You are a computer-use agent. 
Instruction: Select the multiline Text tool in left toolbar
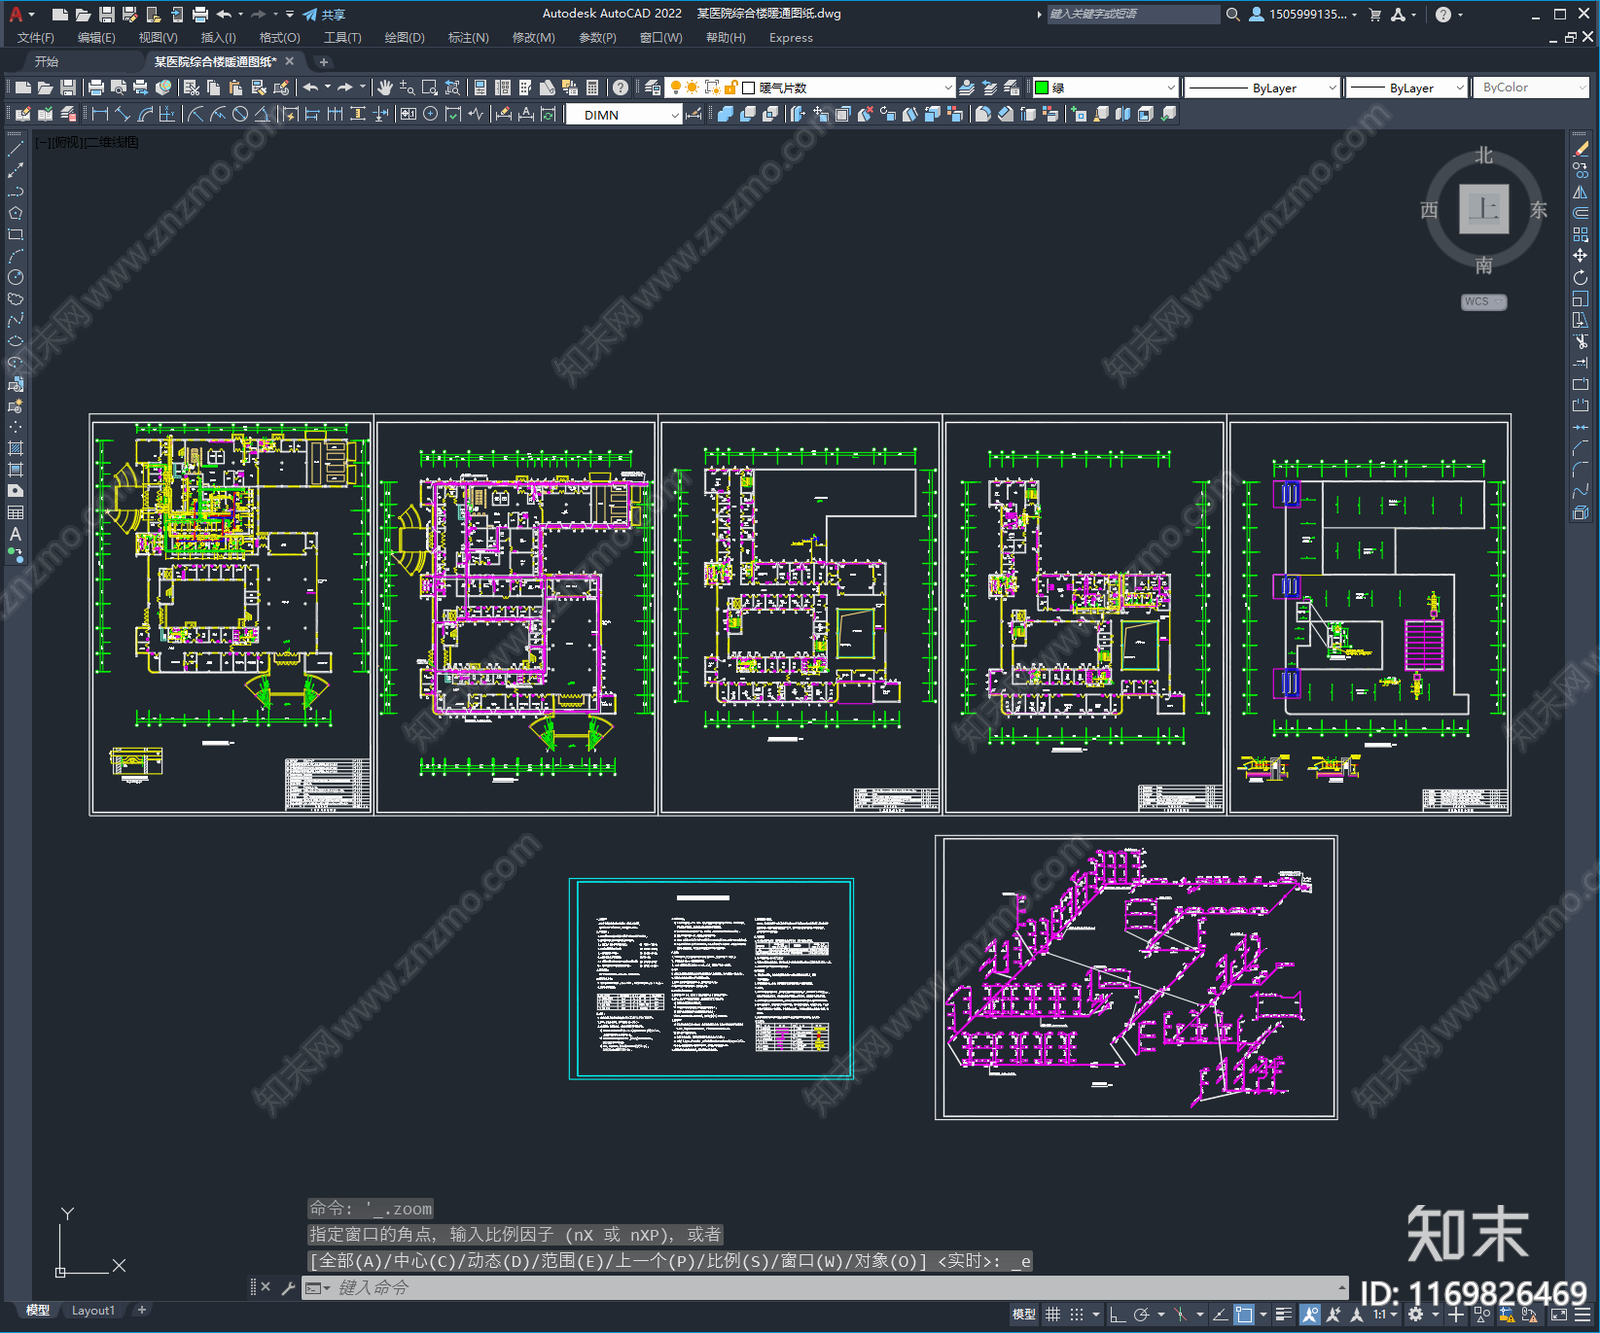[15, 534]
